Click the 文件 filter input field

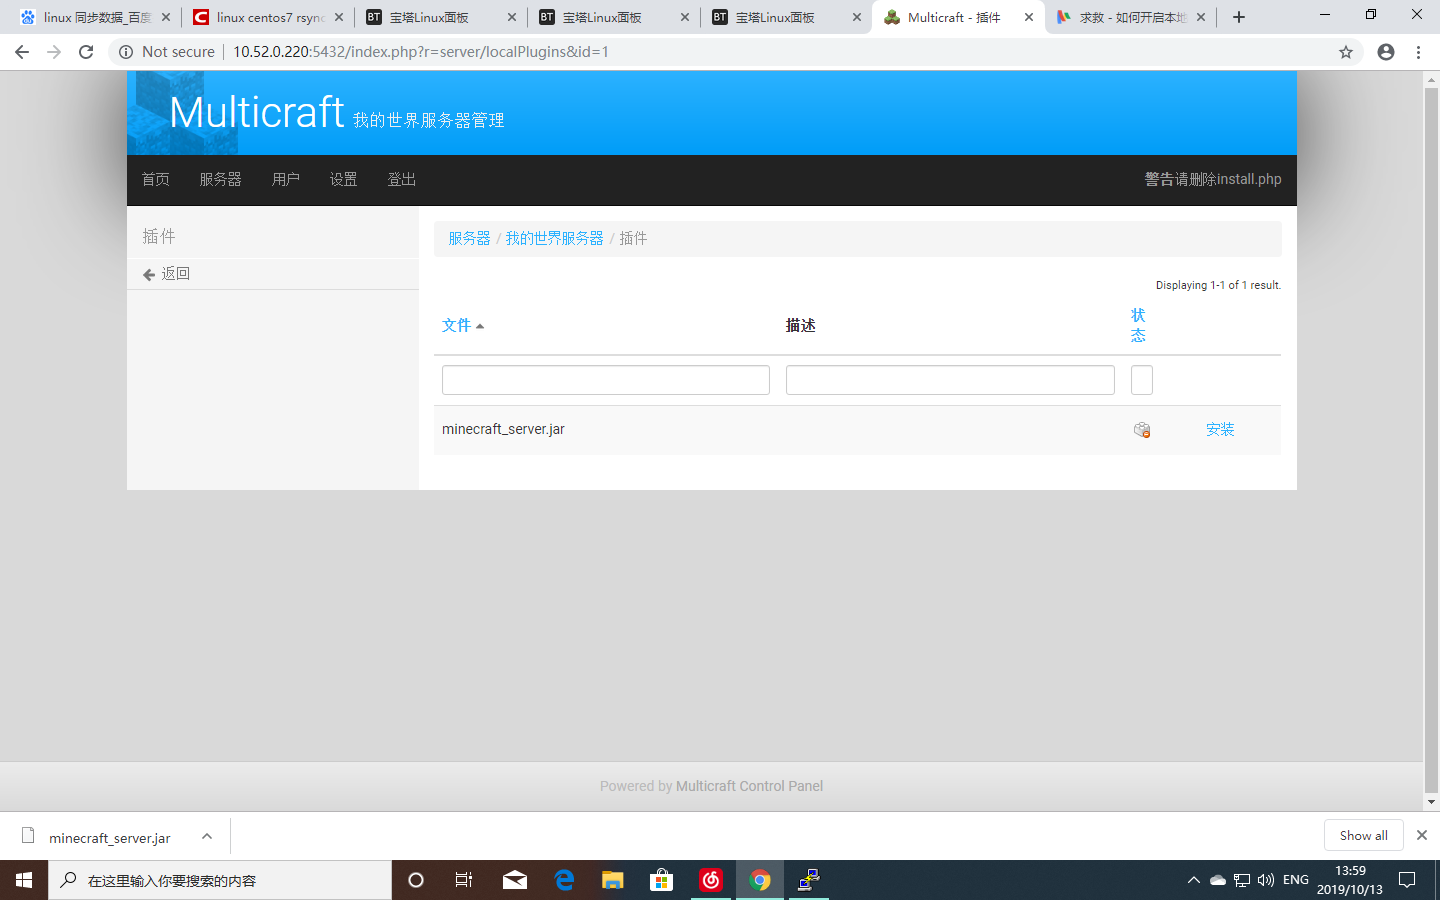point(606,380)
